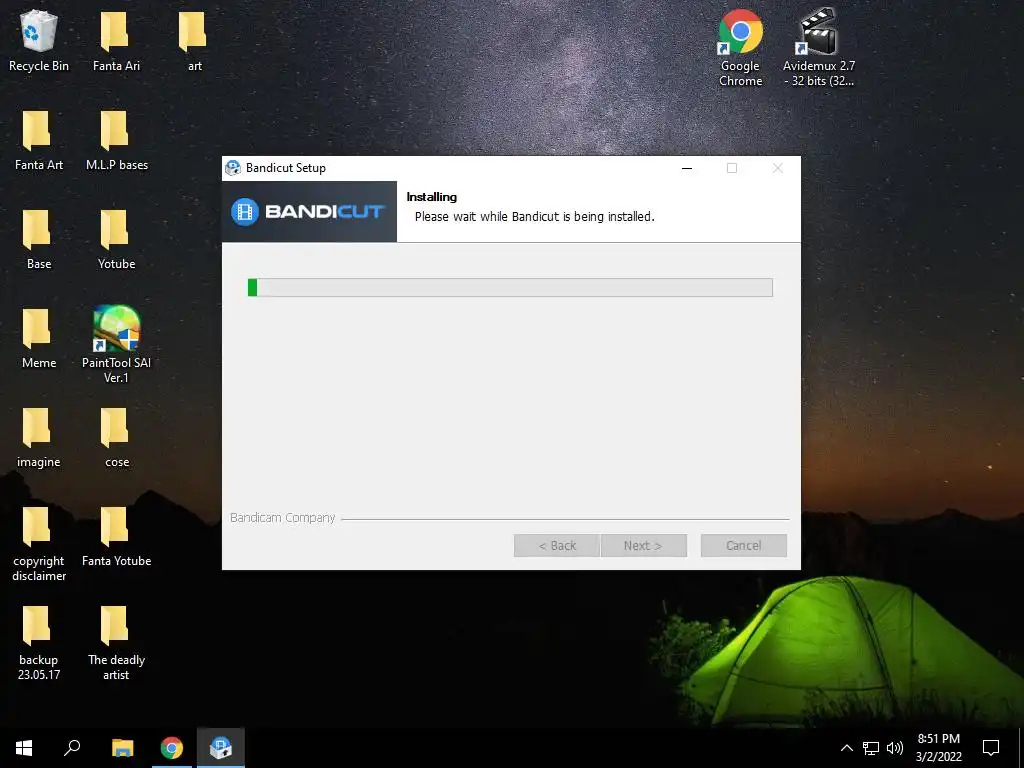Select the Fanta Ari folder

point(116,40)
